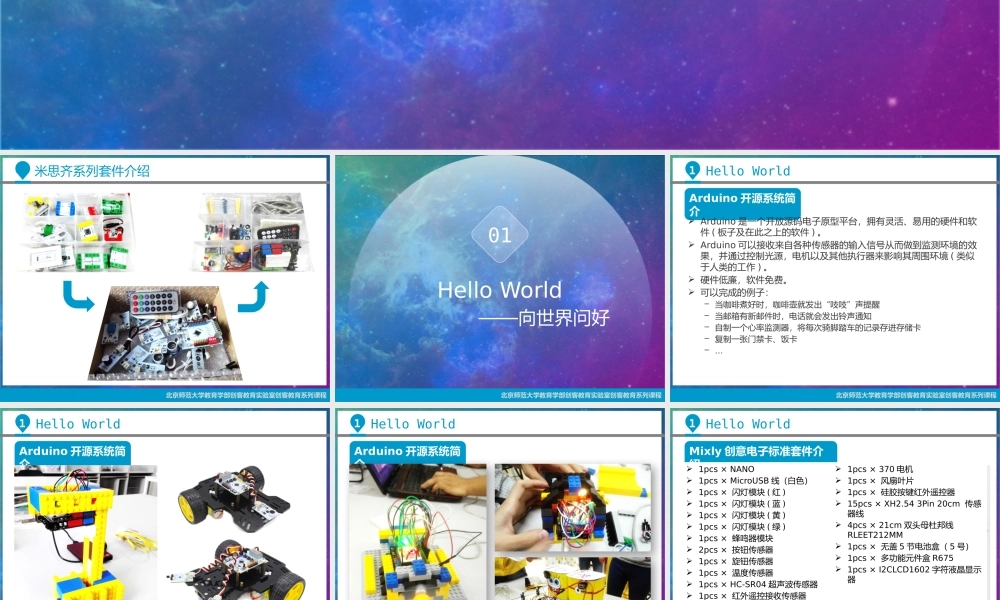Click the blue down-right arrow under the left kit photo
The height and width of the screenshot is (600, 1000).
click(78, 296)
